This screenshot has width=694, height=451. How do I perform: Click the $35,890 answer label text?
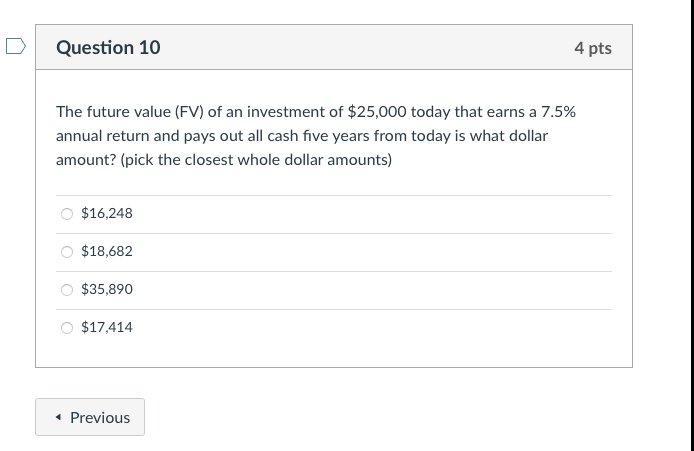[x=107, y=289]
